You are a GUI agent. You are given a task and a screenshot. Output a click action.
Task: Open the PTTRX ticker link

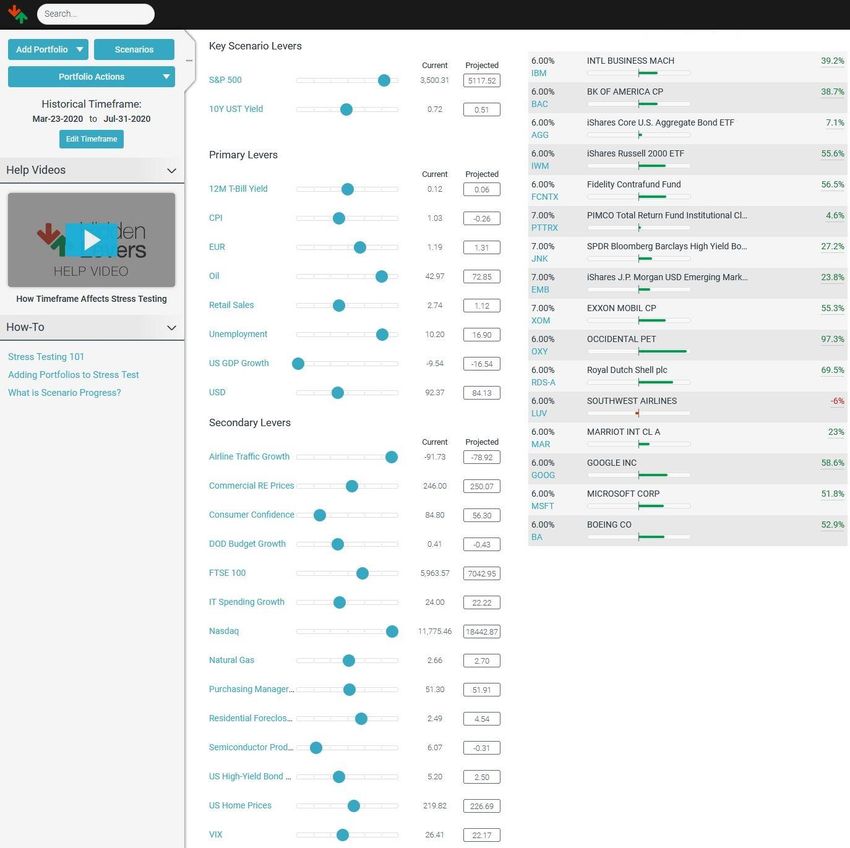(545, 228)
